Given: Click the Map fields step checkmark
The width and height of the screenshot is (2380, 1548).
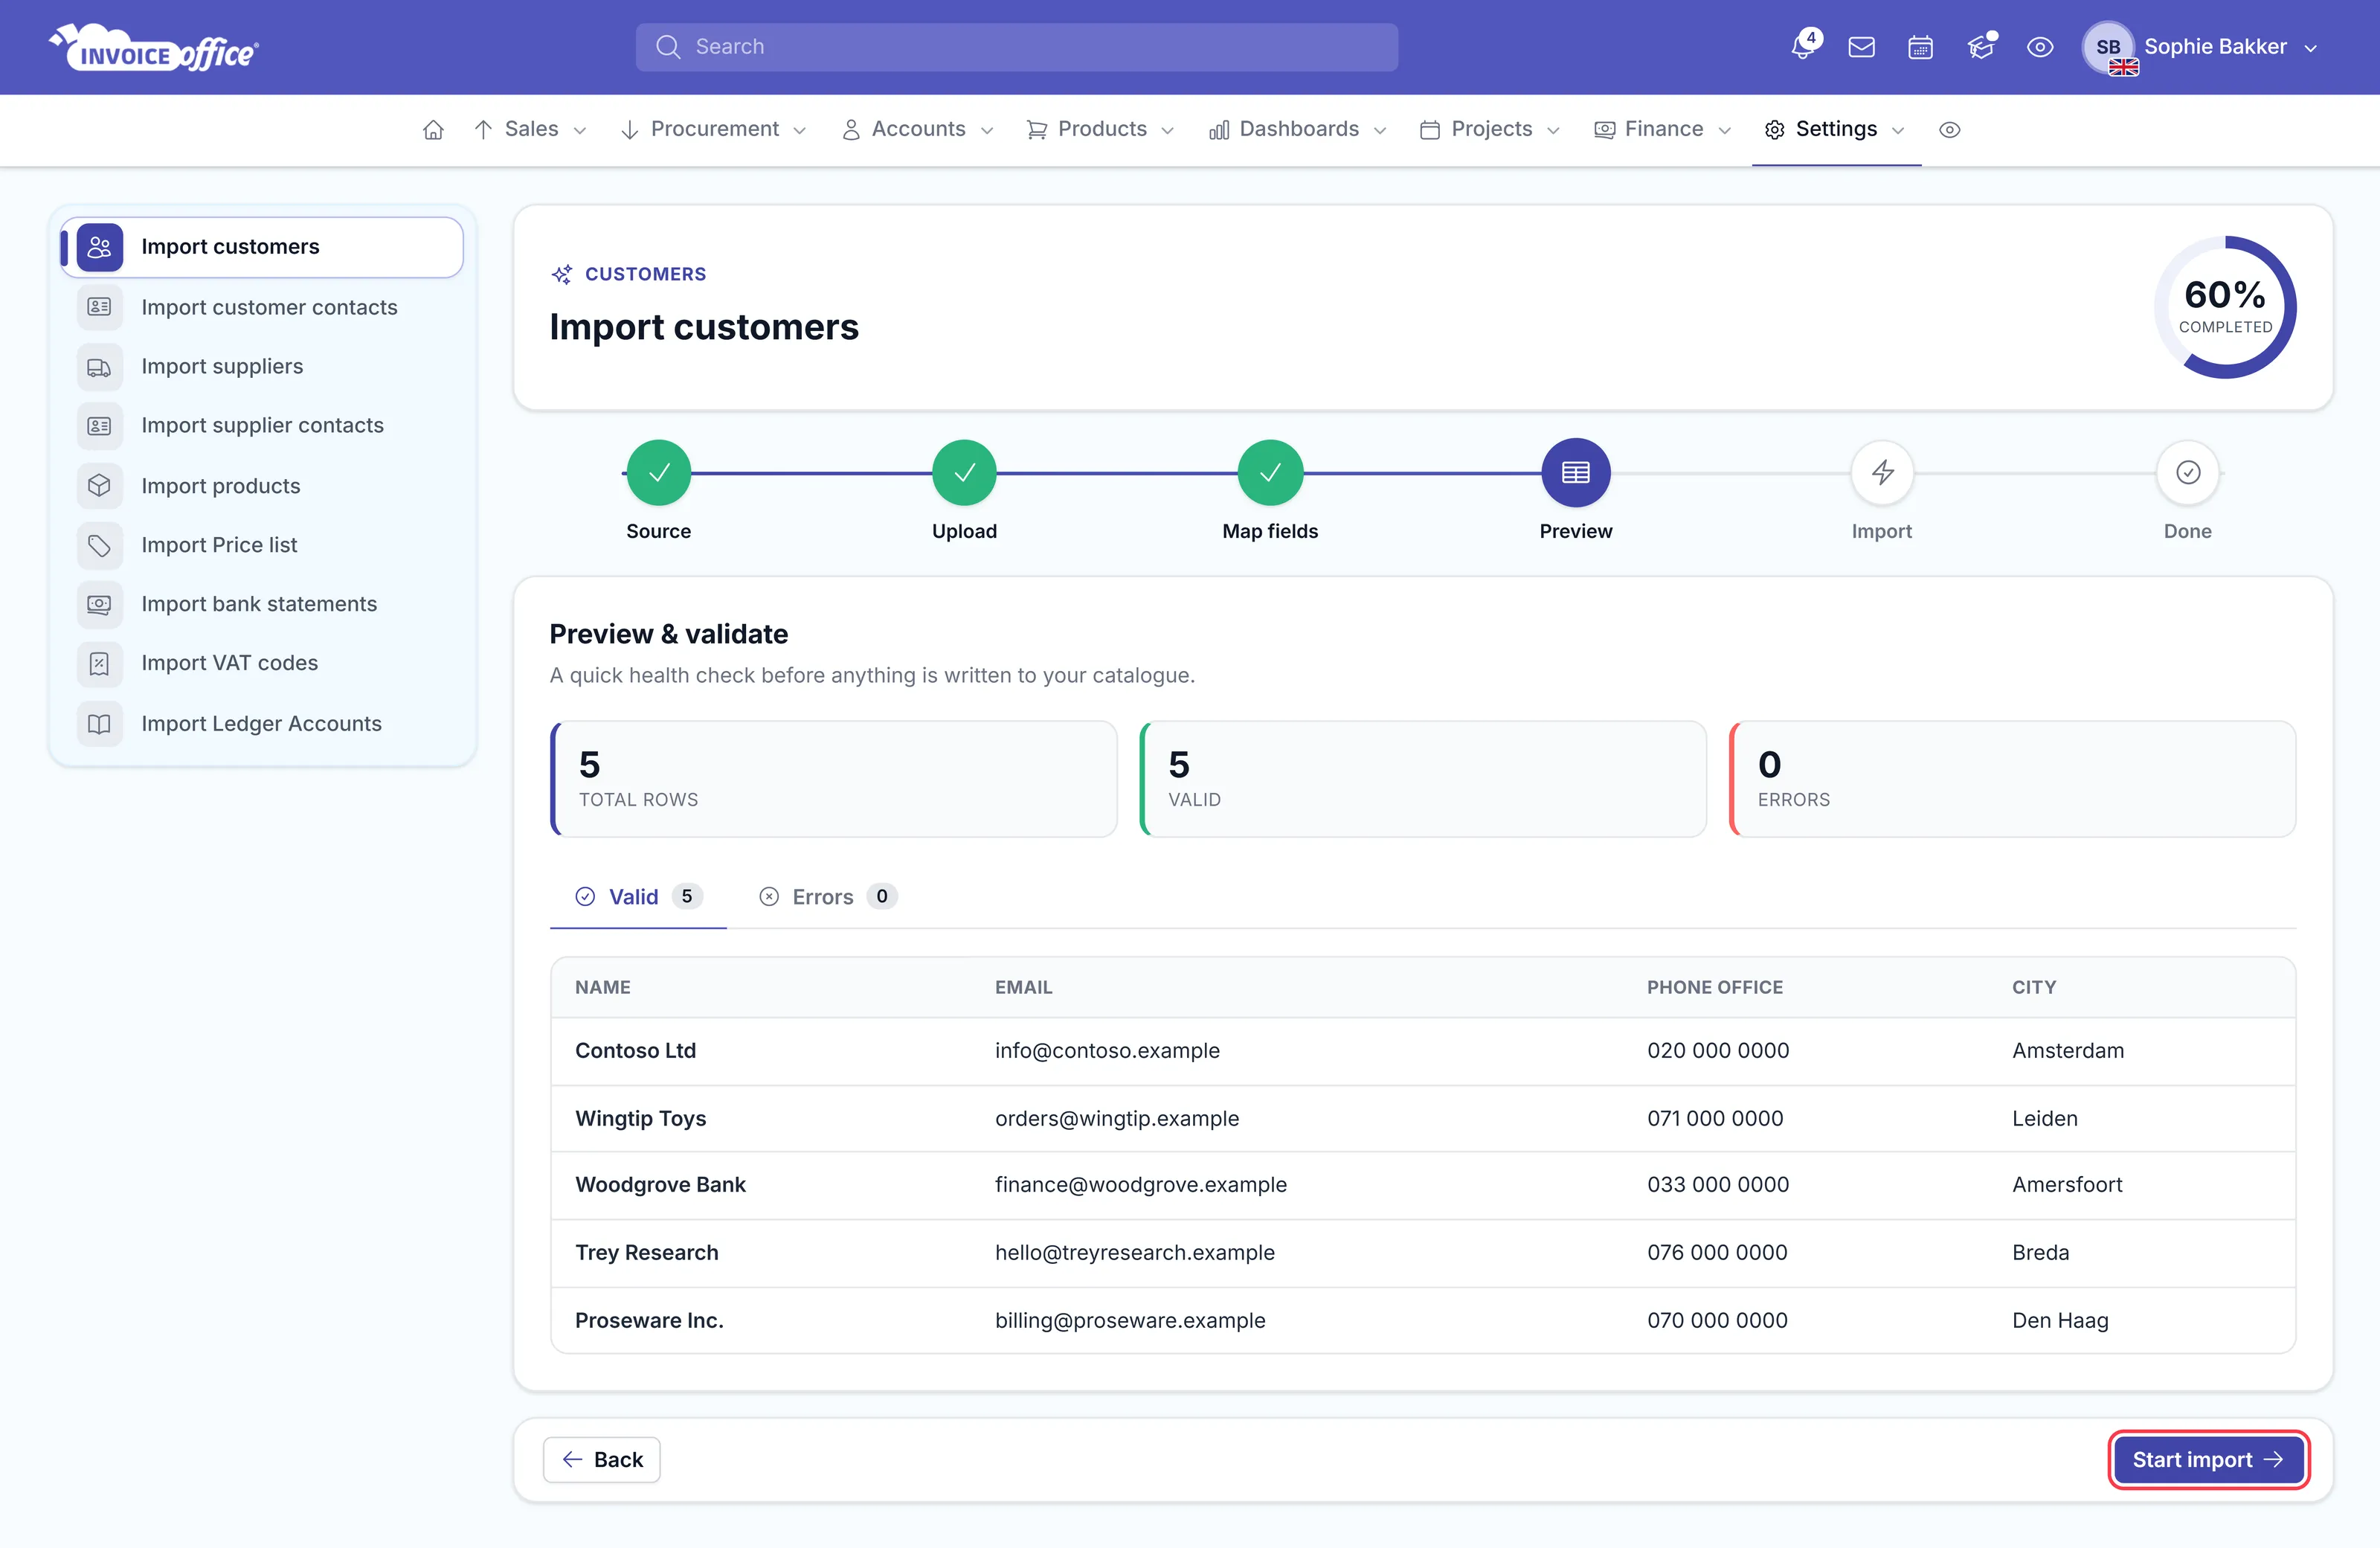Looking at the screenshot, I should tap(1270, 472).
